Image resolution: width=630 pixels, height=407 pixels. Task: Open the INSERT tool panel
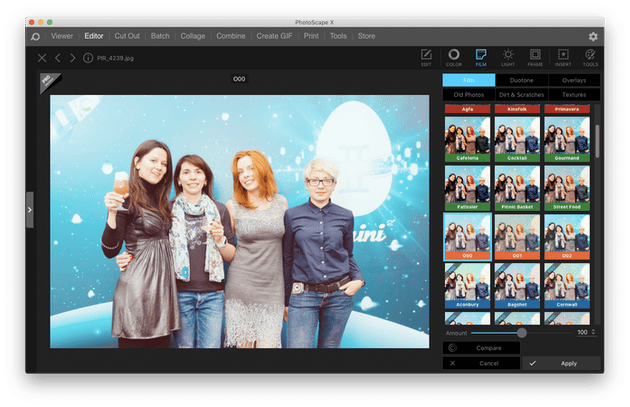click(x=563, y=57)
